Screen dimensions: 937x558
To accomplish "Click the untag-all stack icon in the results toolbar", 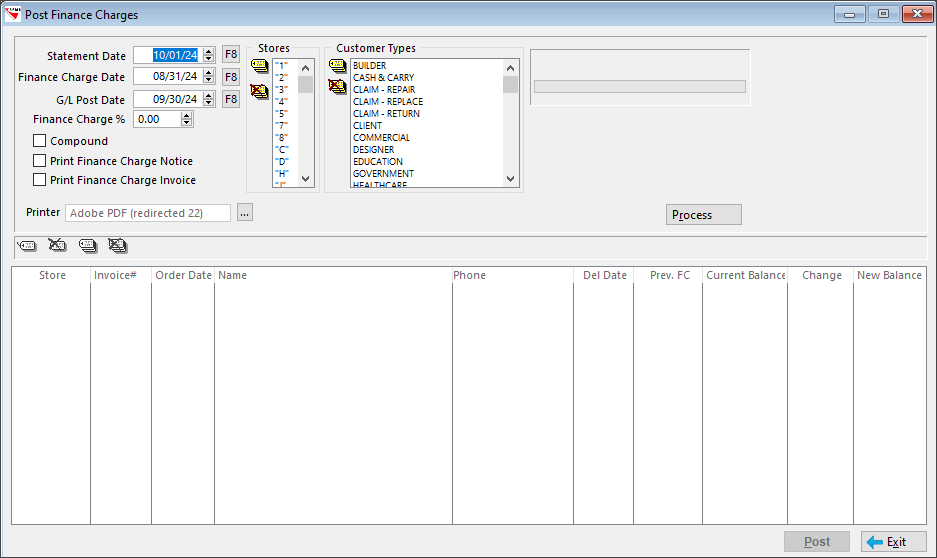I will click(118, 246).
